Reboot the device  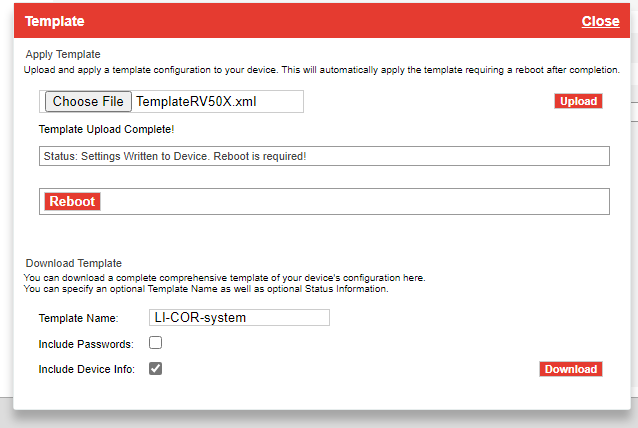pyautogui.click(x=72, y=201)
